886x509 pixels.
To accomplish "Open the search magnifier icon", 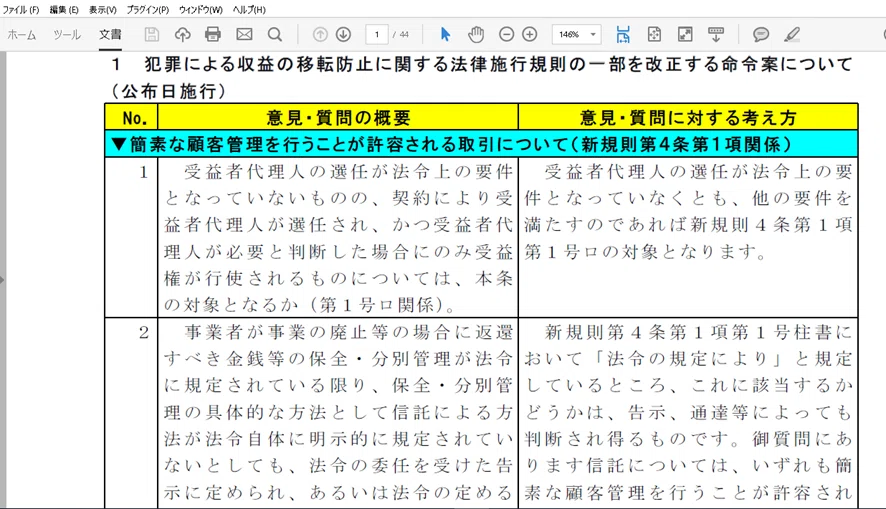I will coord(275,35).
